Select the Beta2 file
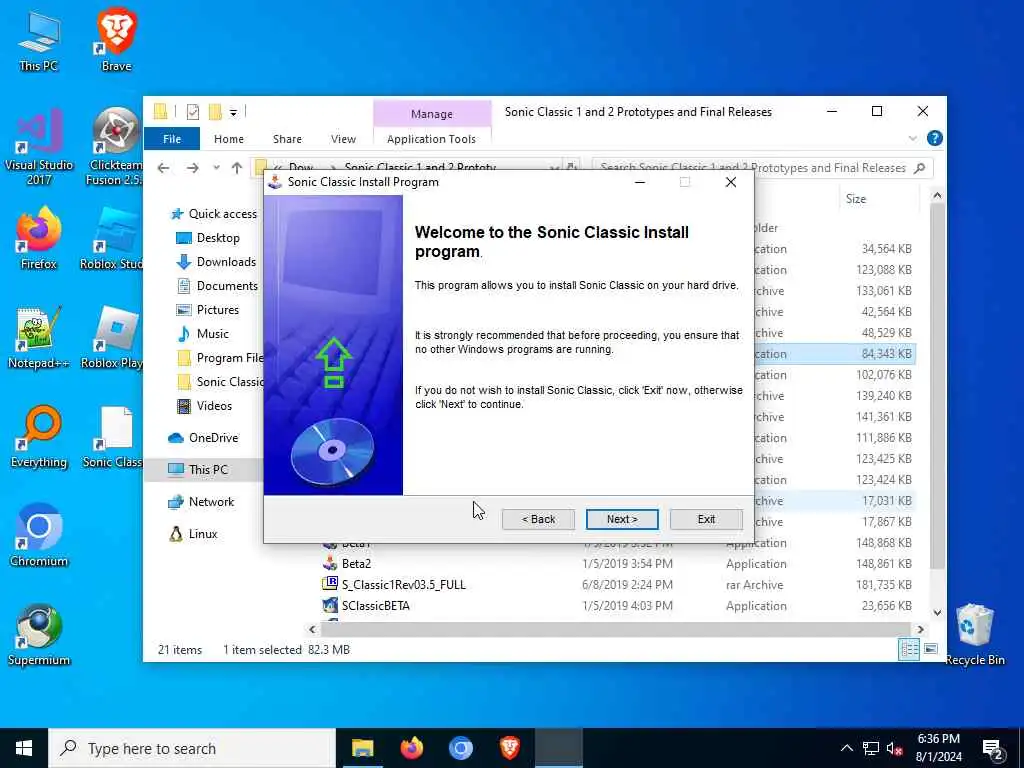Screen dimensions: 1024x768 pos(356,564)
